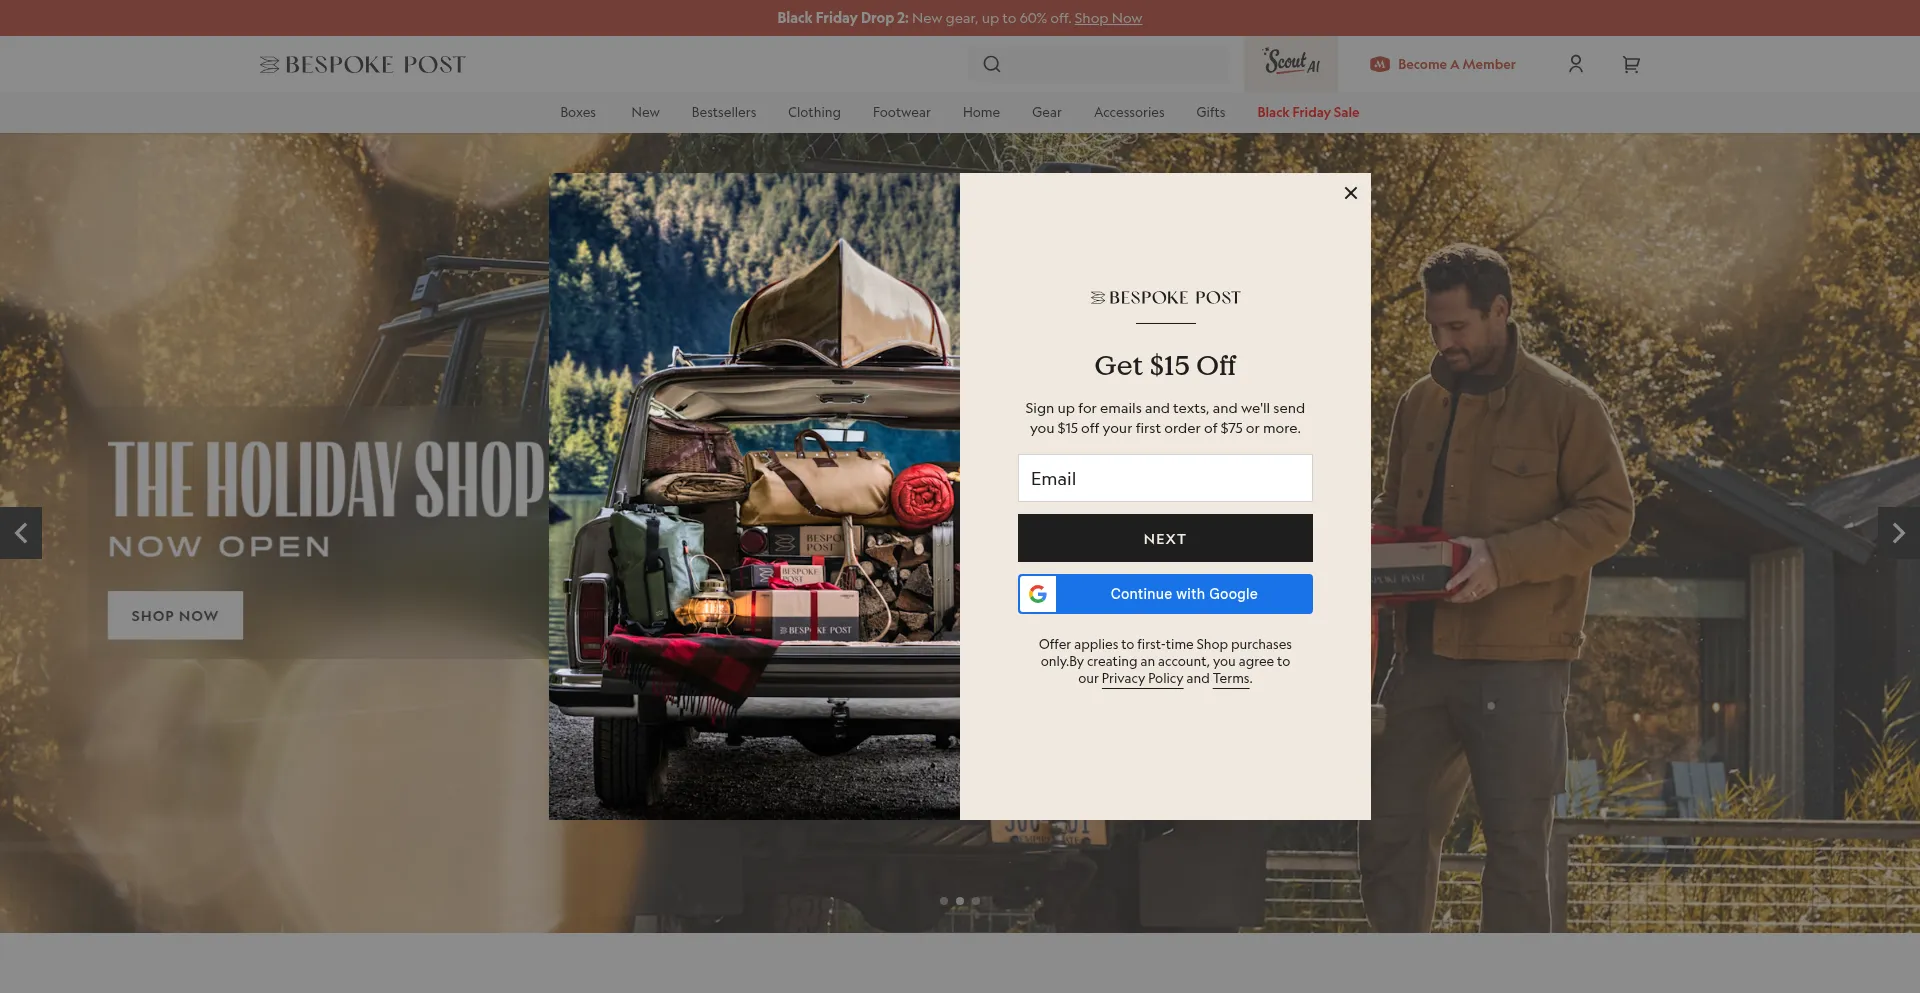Open the Scout AI assistant

[1290, 63]
